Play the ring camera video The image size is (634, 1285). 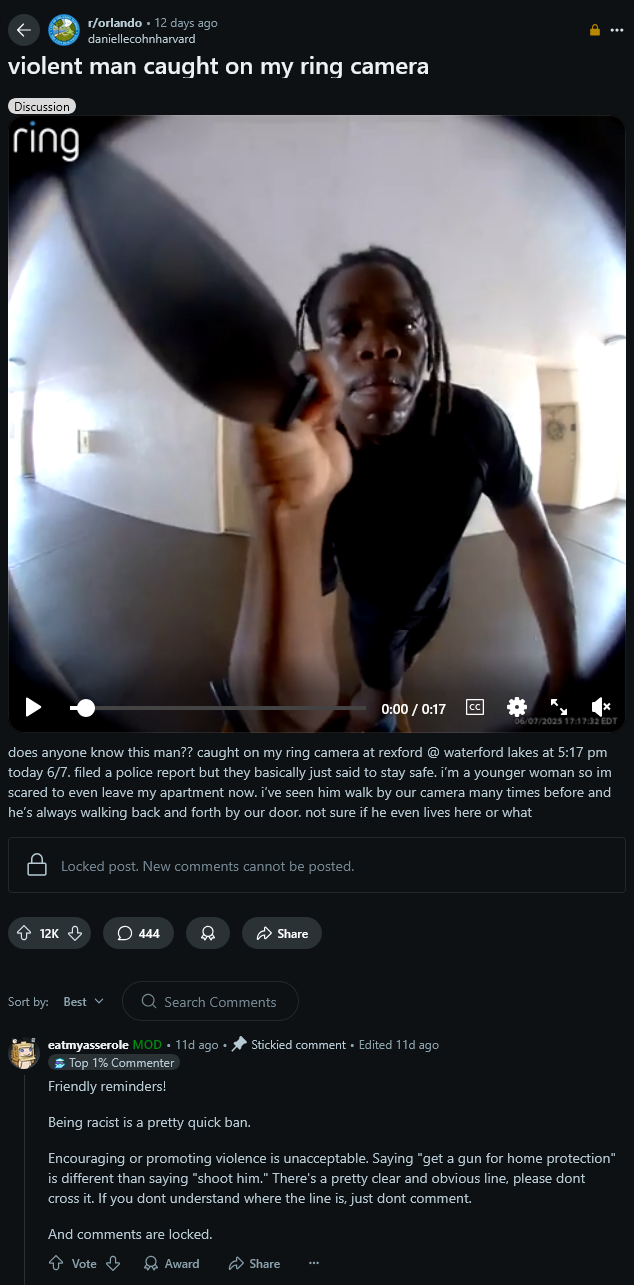coord(33,708)
